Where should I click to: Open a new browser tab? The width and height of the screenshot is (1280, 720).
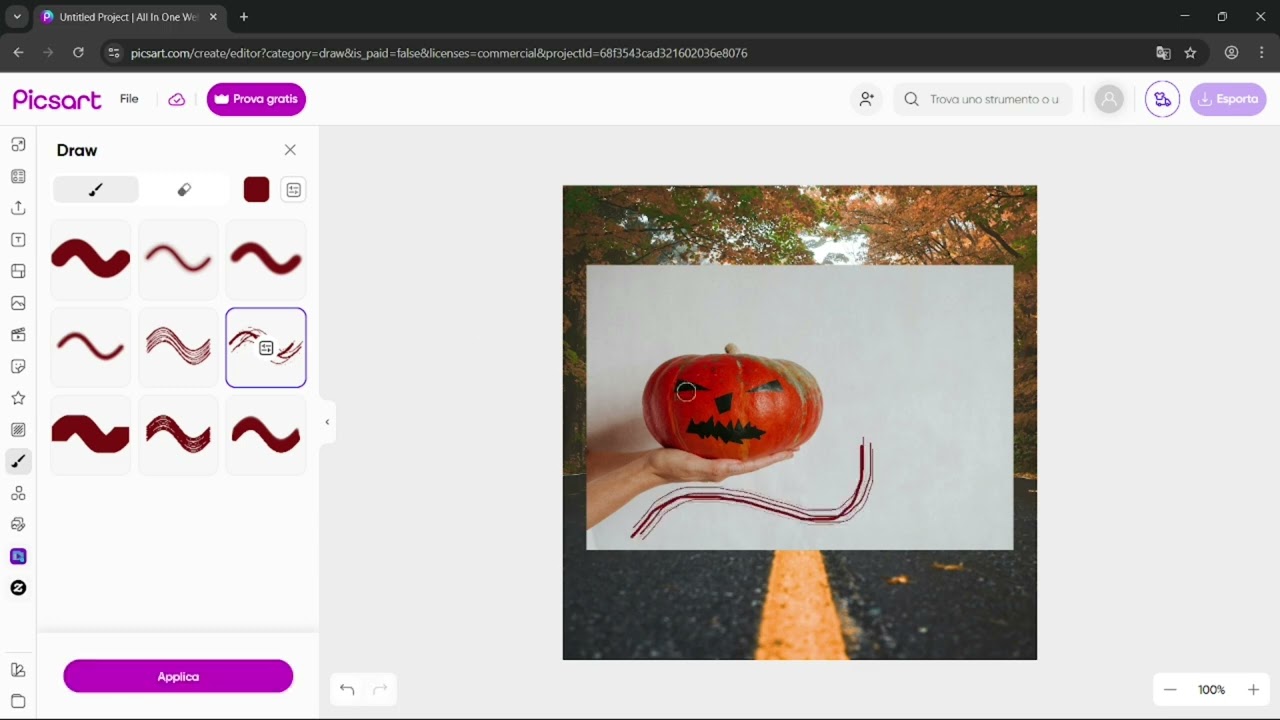pyautogui.click(x=244, y=17)
